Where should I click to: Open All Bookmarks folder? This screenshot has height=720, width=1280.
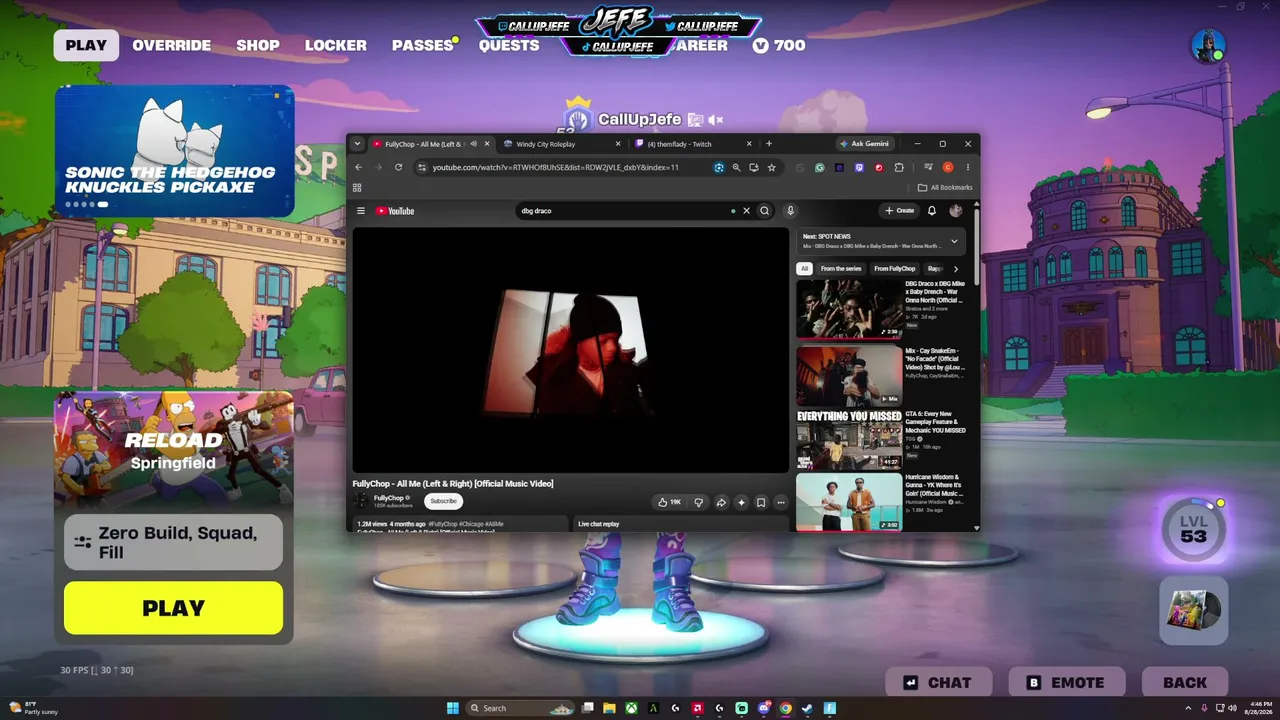point(945,187)
